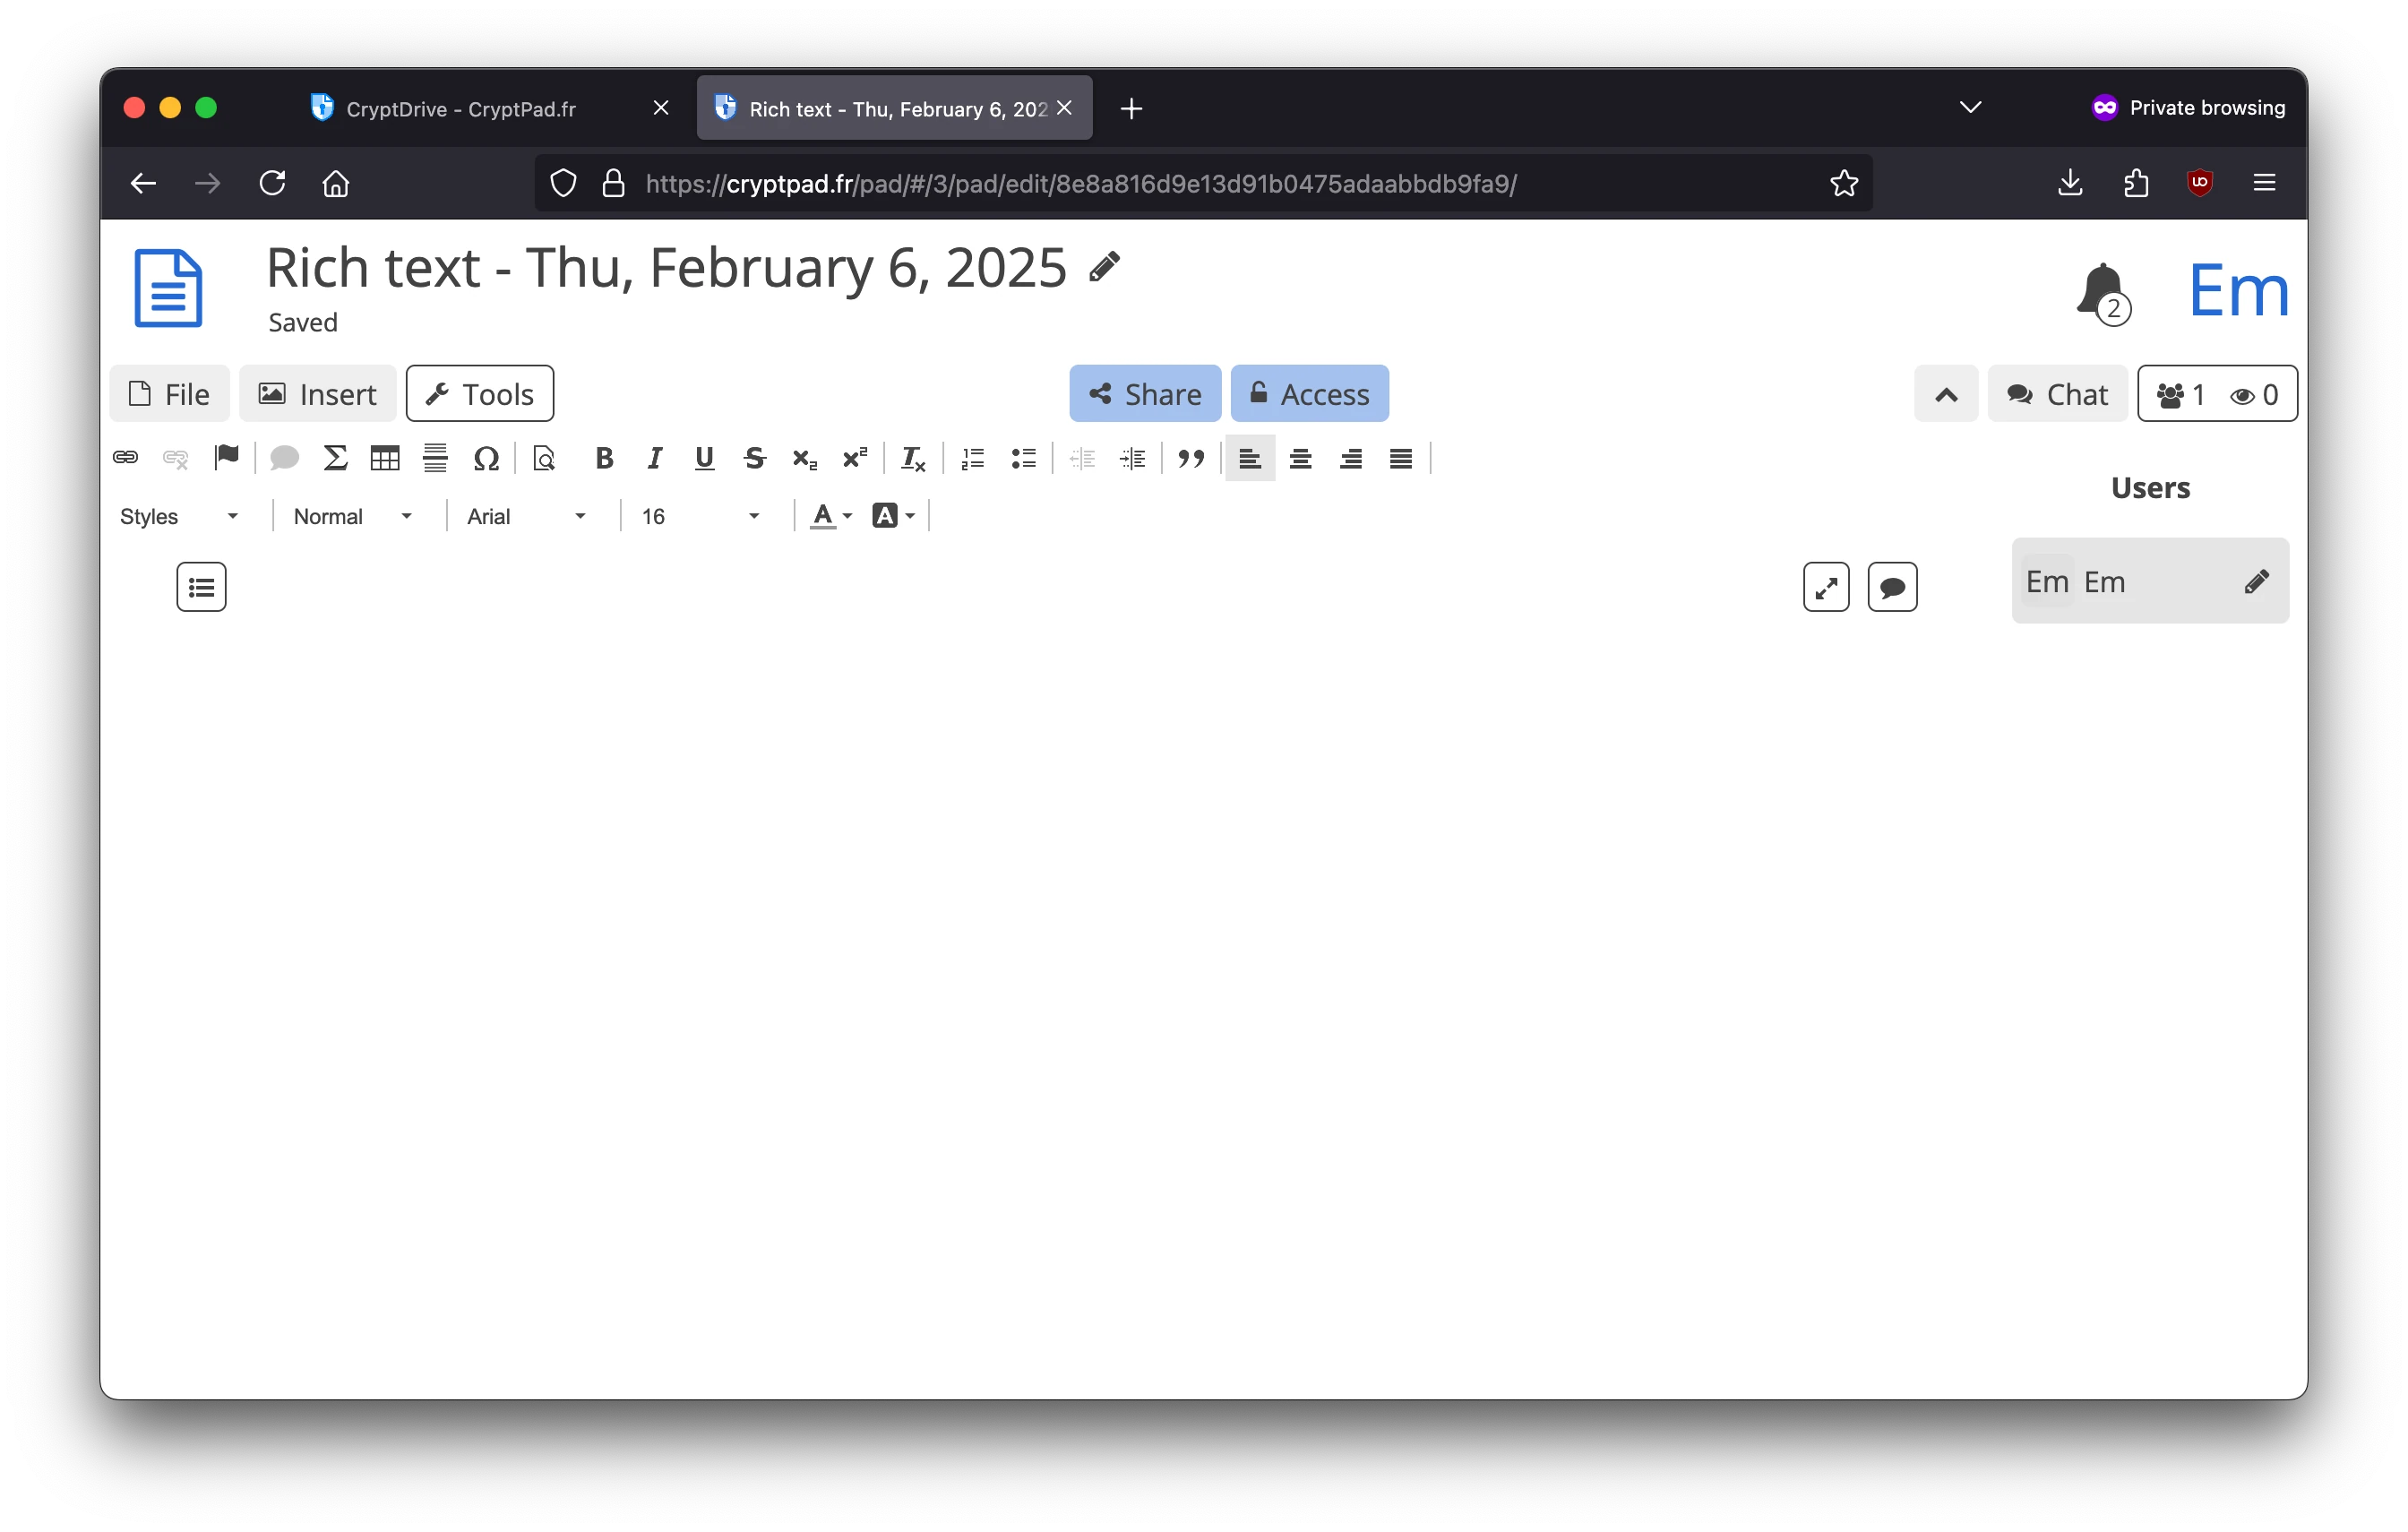The height and width of the screenshot is (1532, 2408).
Task: Insert a blockquote
Action: pos(1190,458)
